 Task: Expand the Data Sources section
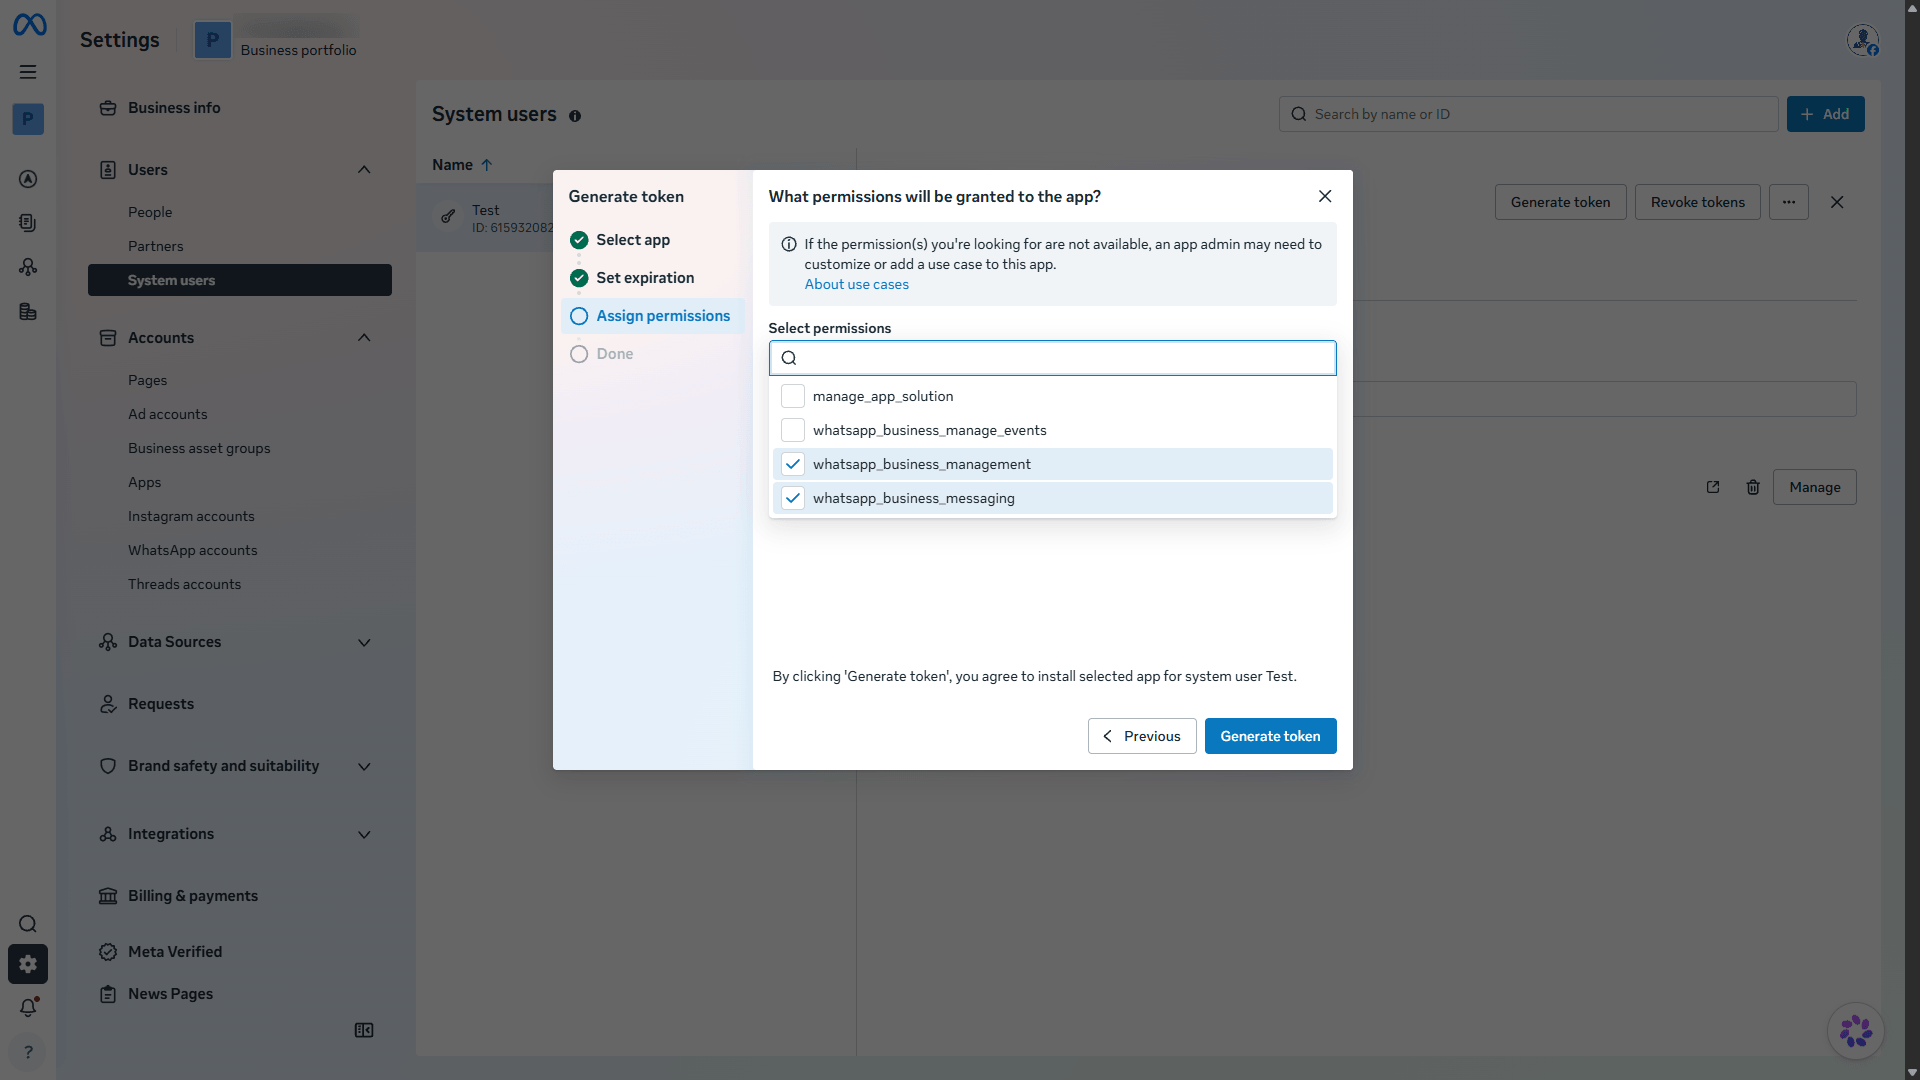[364, 642]
